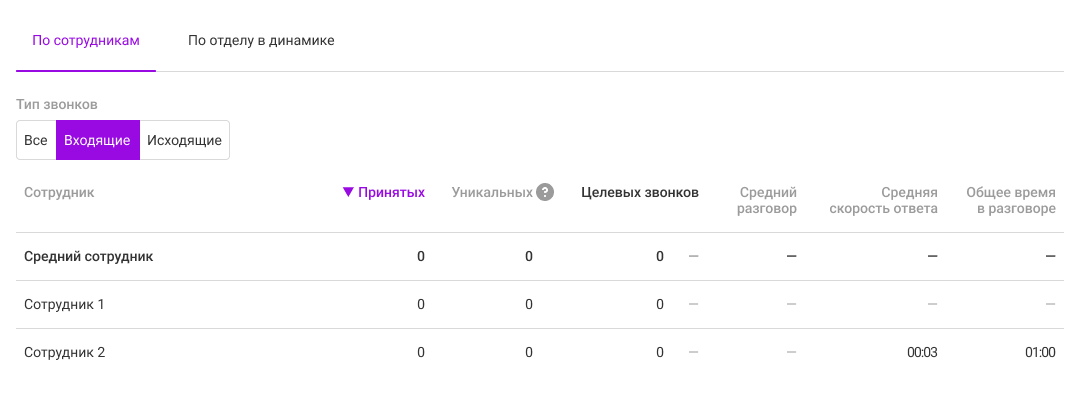Sort by Общее время в разговоре
This screenshot has width=1080, height=400.
(1010, 200)
